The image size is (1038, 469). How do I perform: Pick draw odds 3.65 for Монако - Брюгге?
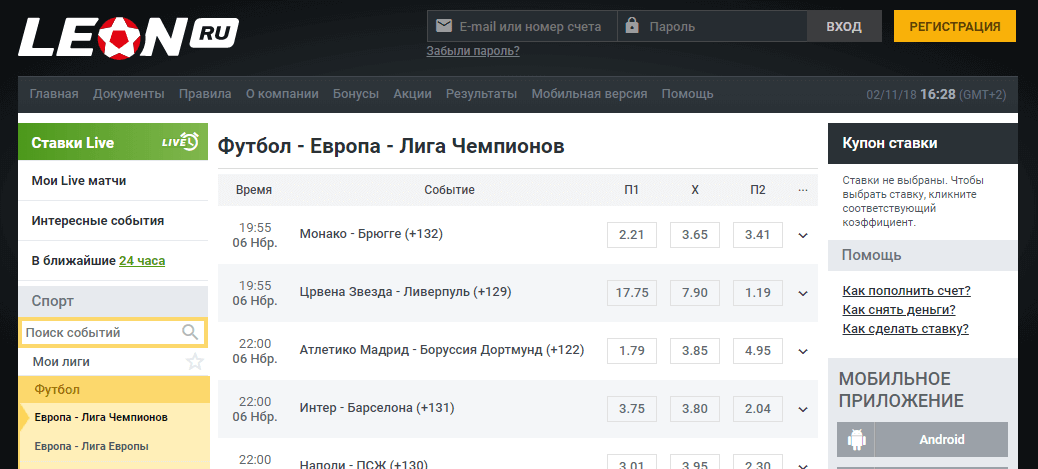(x=695, y=235)
